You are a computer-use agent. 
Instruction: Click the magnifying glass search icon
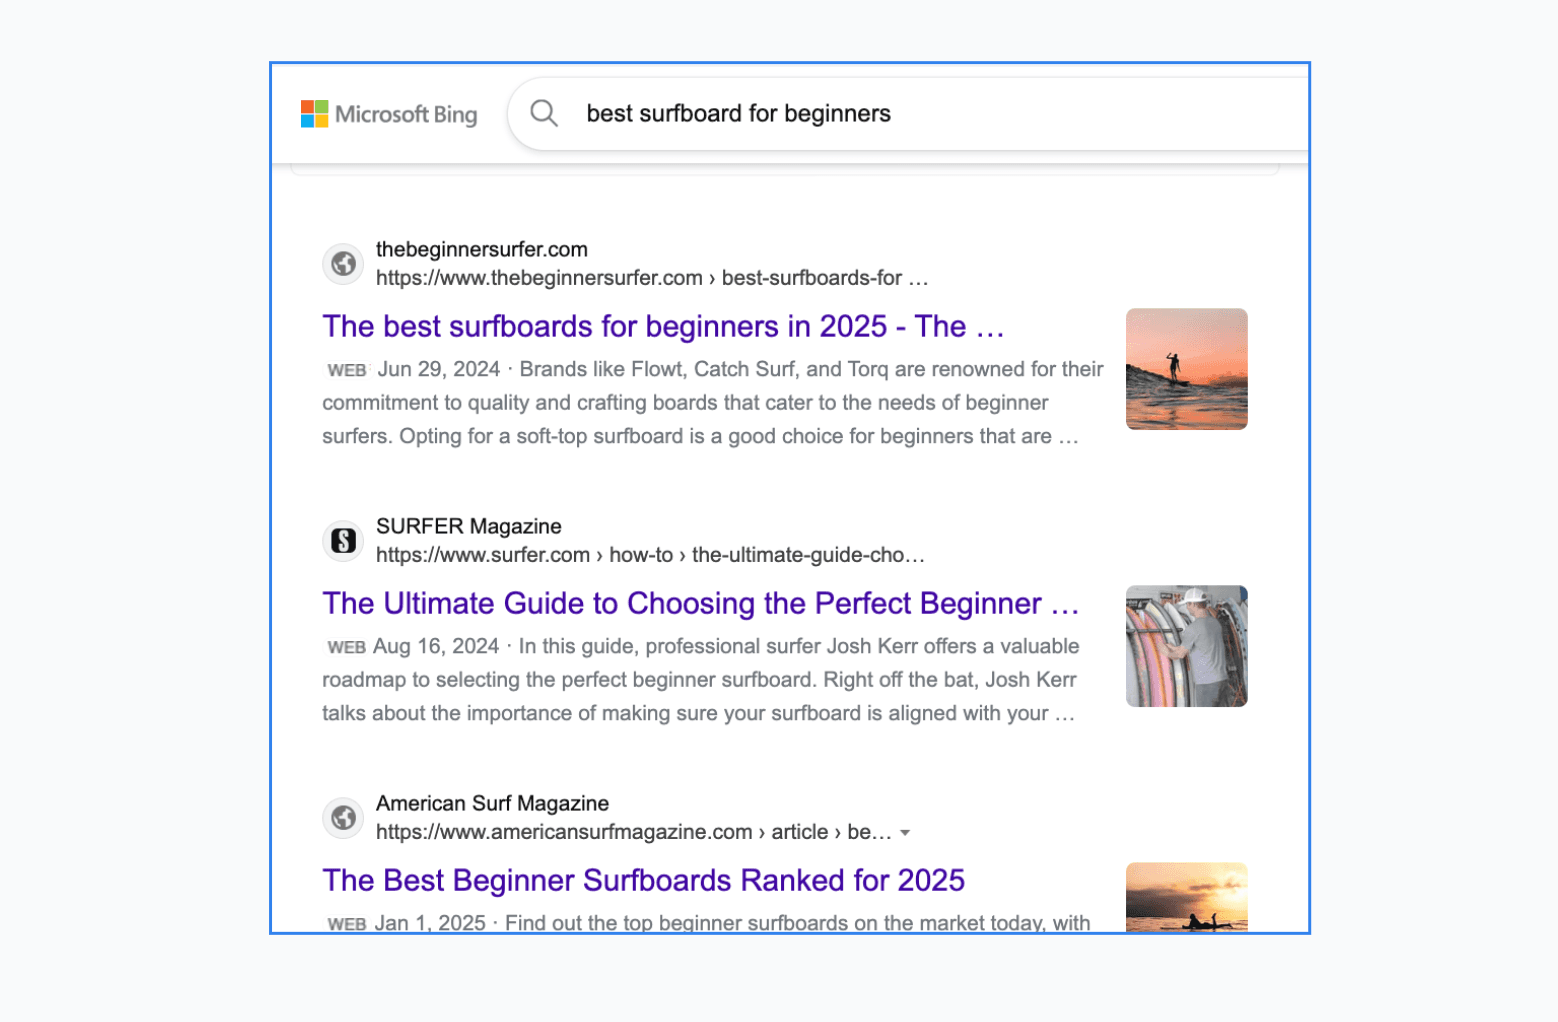(x=544, y=113)
